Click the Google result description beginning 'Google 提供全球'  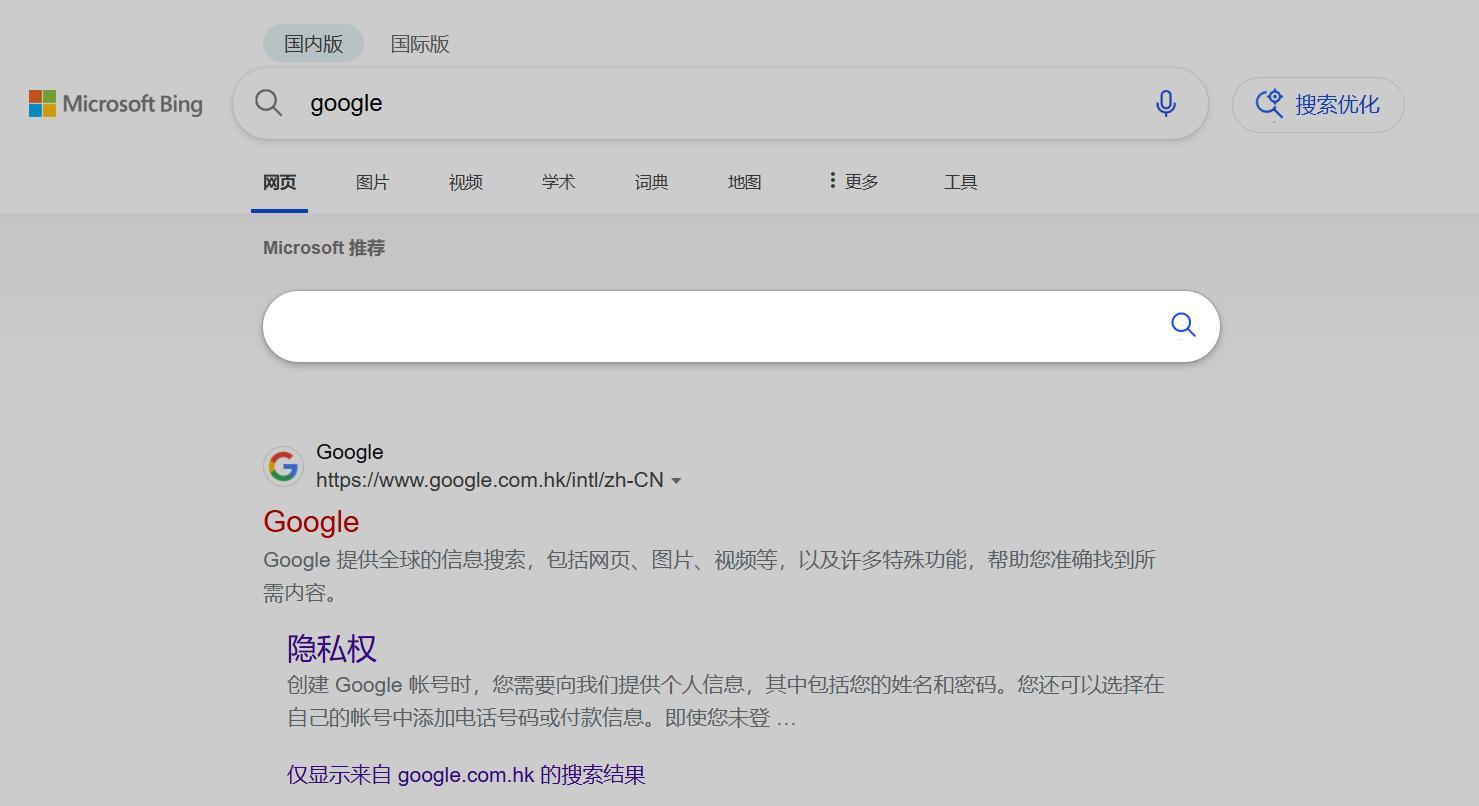(710, 576)
